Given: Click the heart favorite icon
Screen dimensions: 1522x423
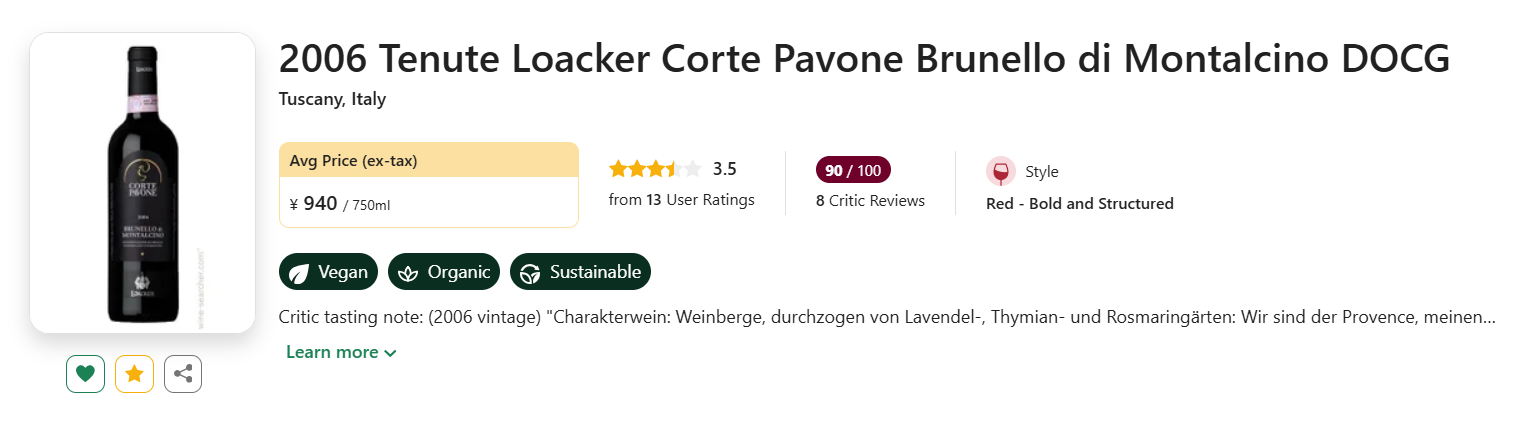Looking at the screenshot, I should click(x=85, y=374).
